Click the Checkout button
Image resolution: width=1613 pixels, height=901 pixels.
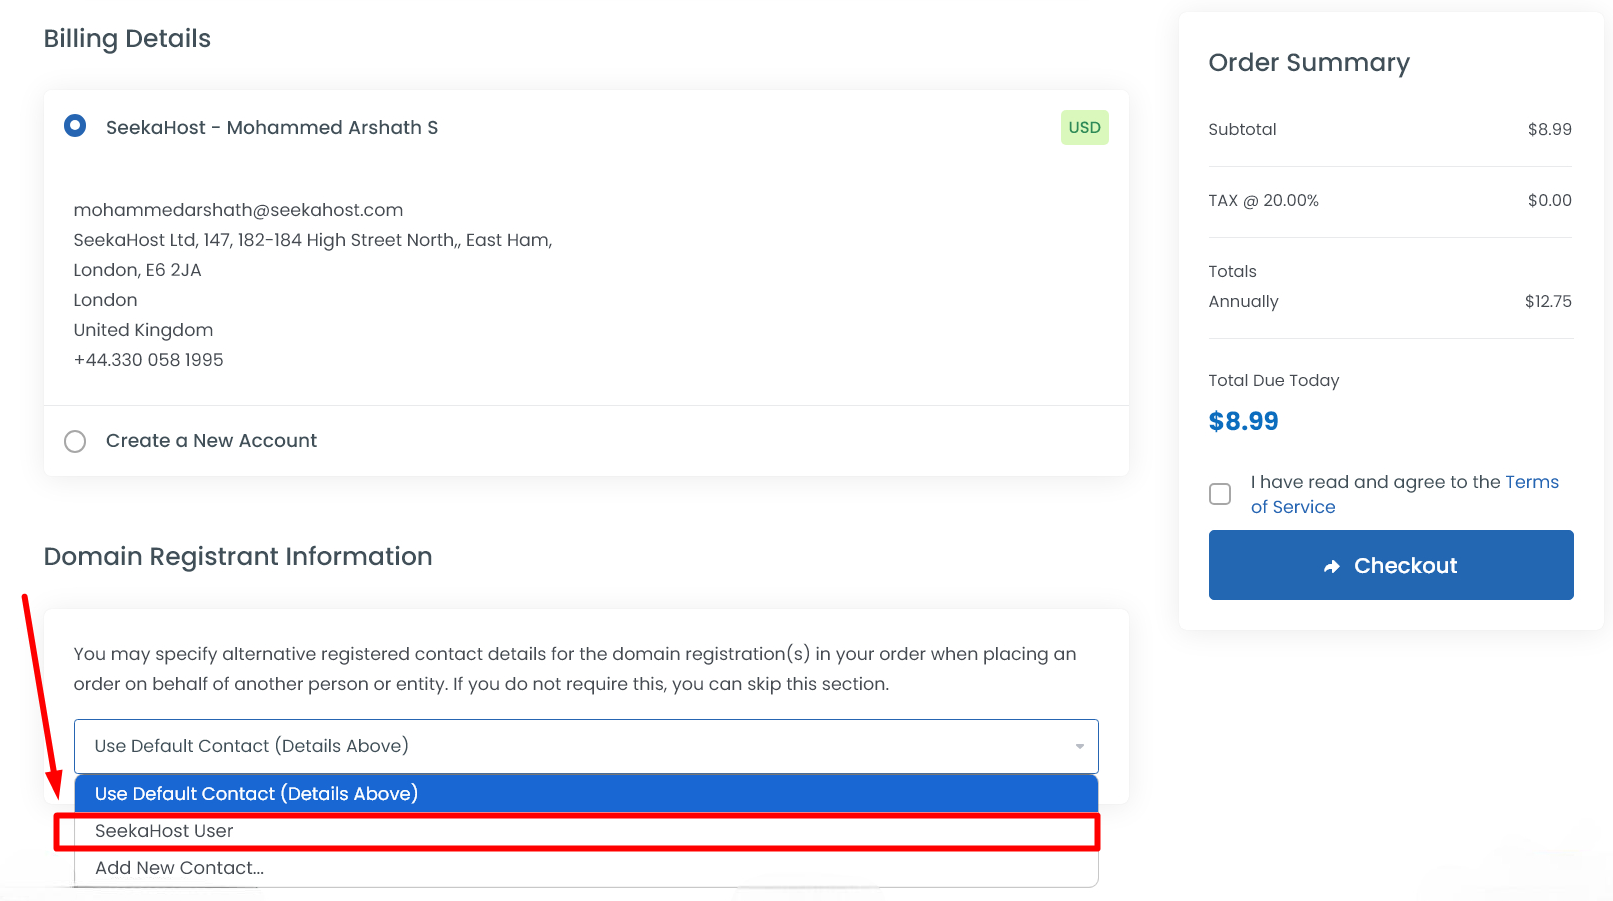tap(1391, 565)
